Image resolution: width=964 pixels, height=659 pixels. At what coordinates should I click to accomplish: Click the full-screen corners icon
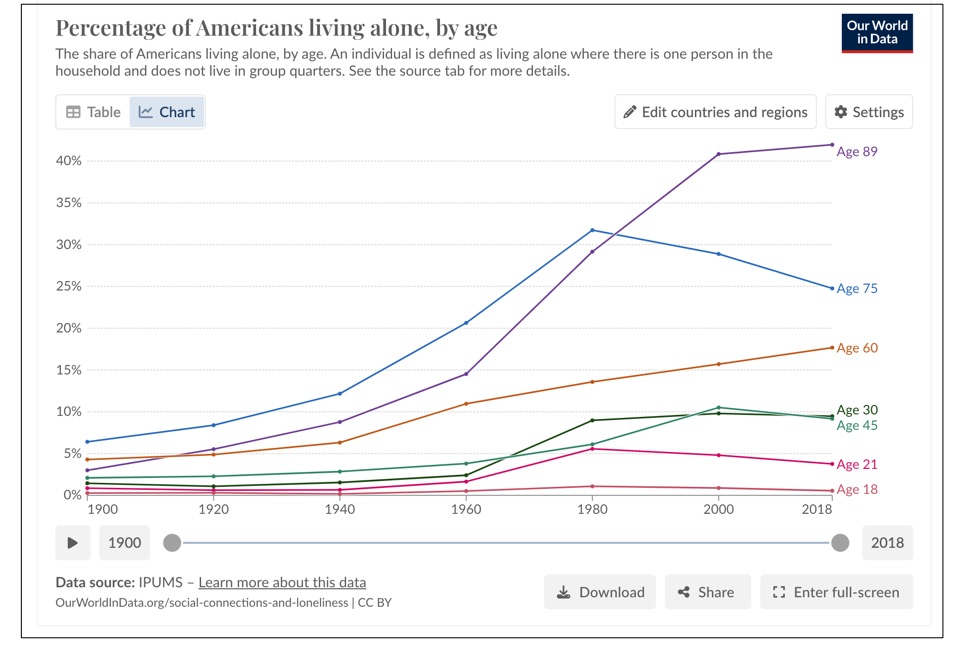[779, 592]
